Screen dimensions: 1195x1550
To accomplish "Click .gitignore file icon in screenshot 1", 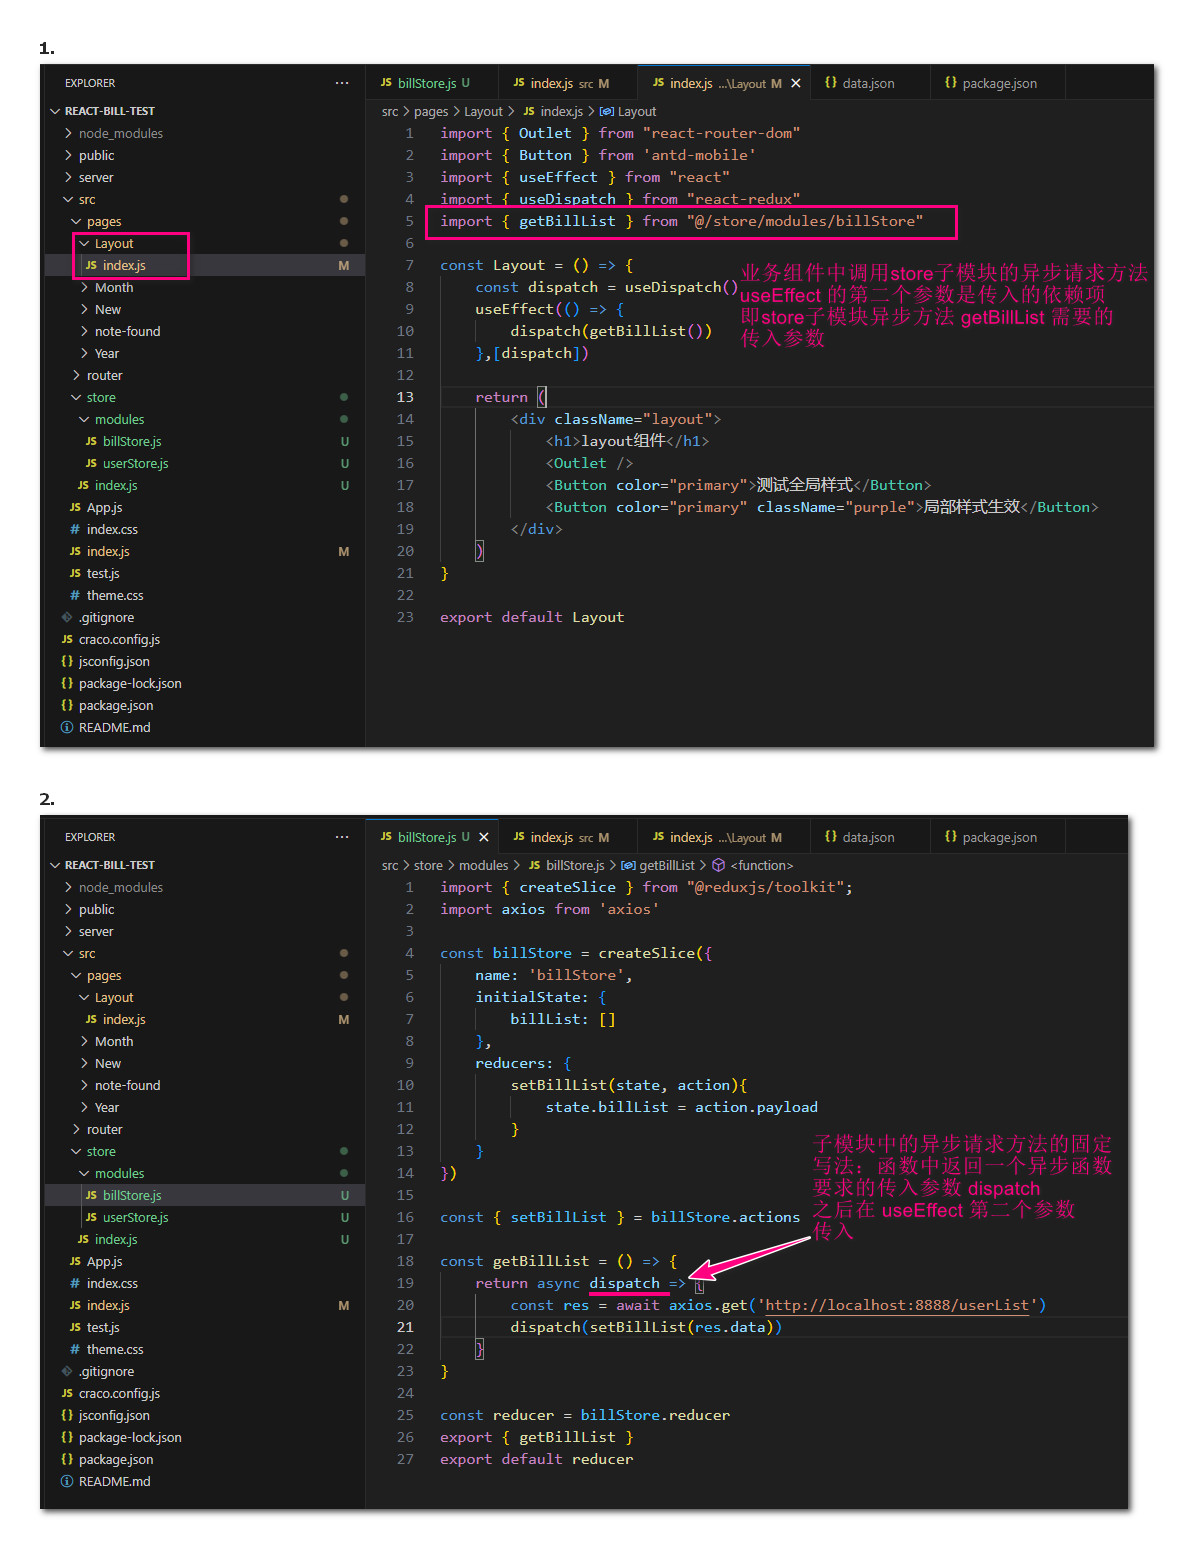I will (67, 617).
